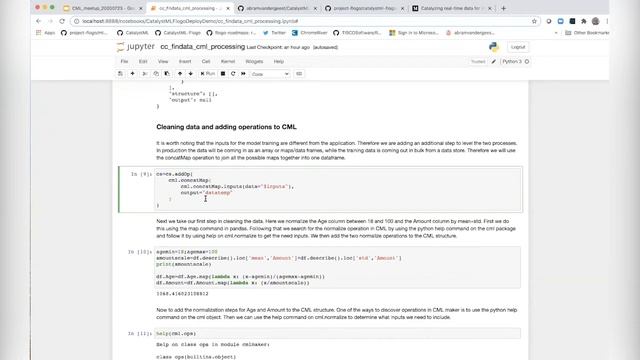
Task: Open the Twitter bookmark
Action: click(274, 33)
